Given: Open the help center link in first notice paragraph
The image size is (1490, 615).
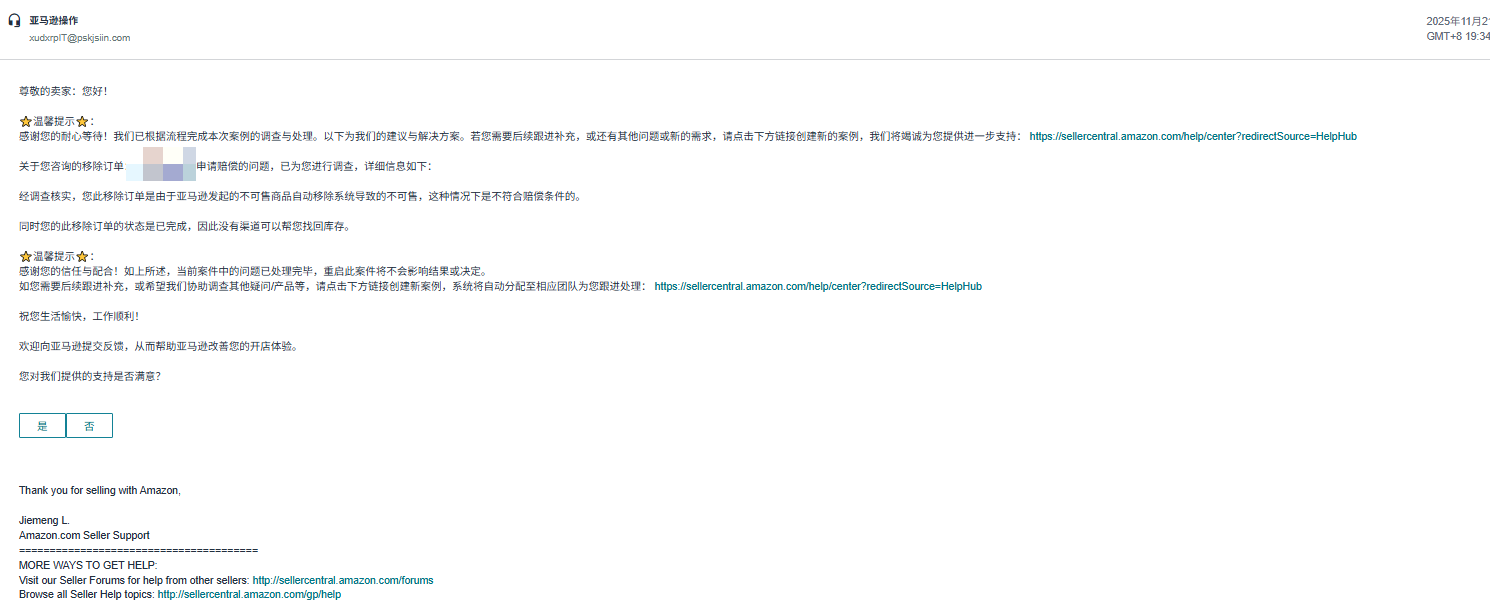Looking at the screenshot, I should [1192, 136].
